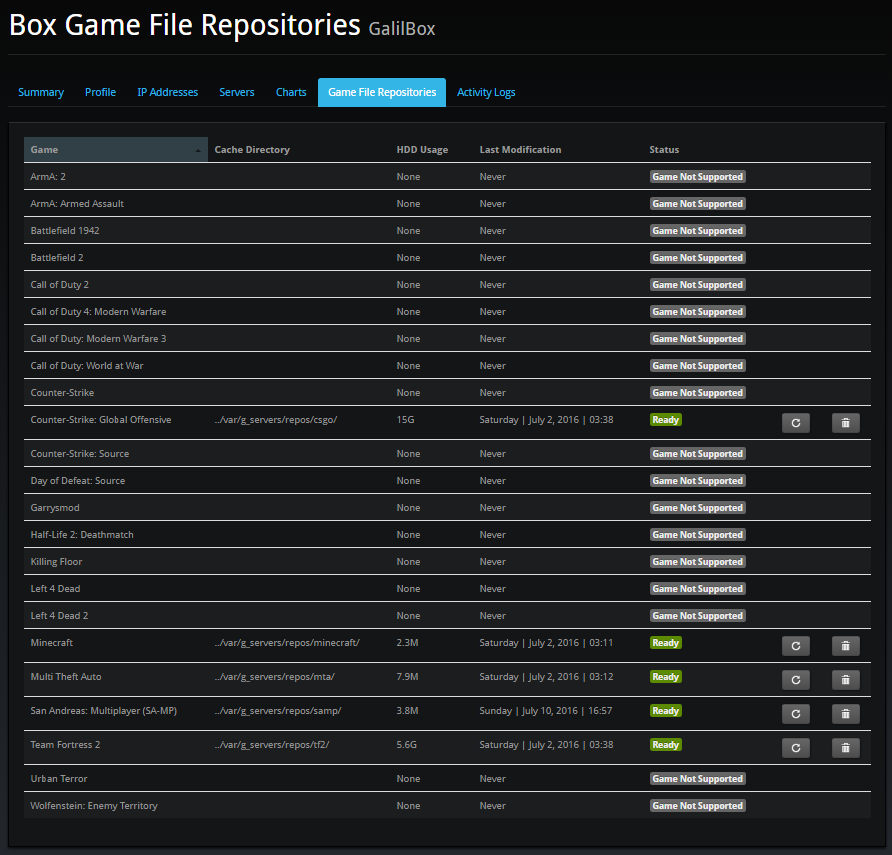Delete the San Andreas: Multiplayer repository
892x855 pixels.
click(x=845, y=714)
